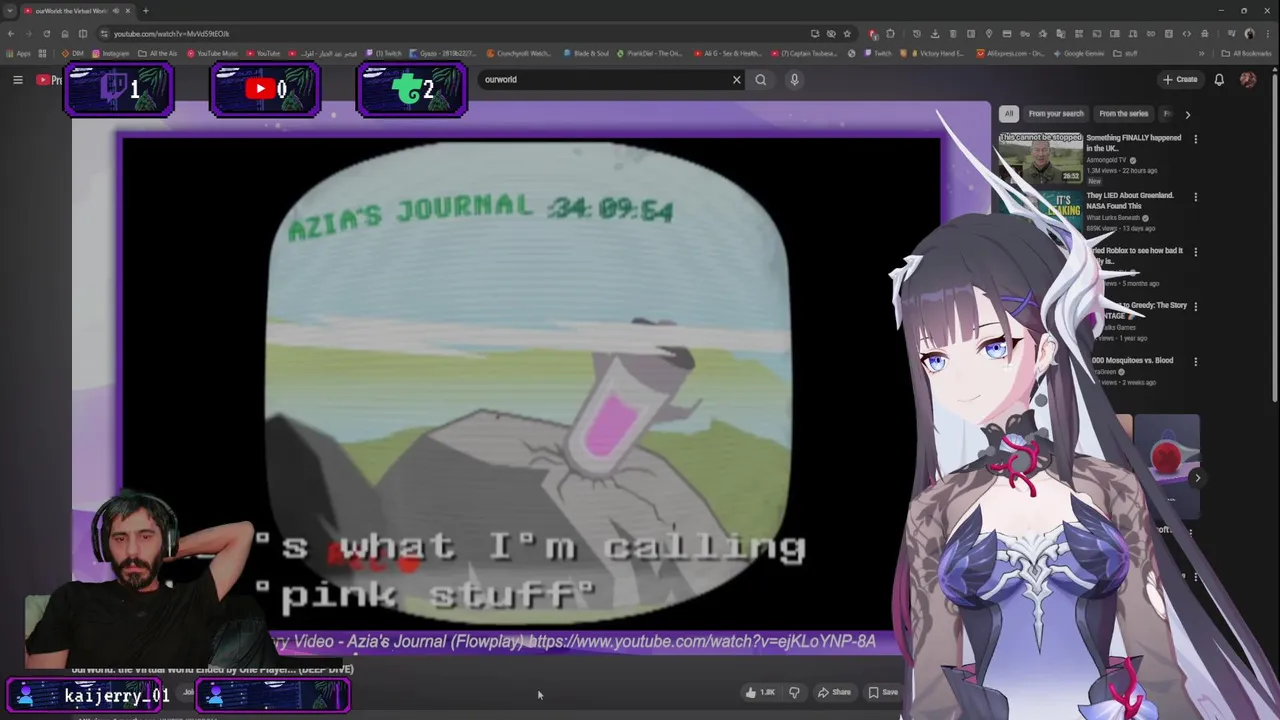Open the 'All Bookmarks' folder
This screenshot has width=1280, height=720.
[1247, 53]
